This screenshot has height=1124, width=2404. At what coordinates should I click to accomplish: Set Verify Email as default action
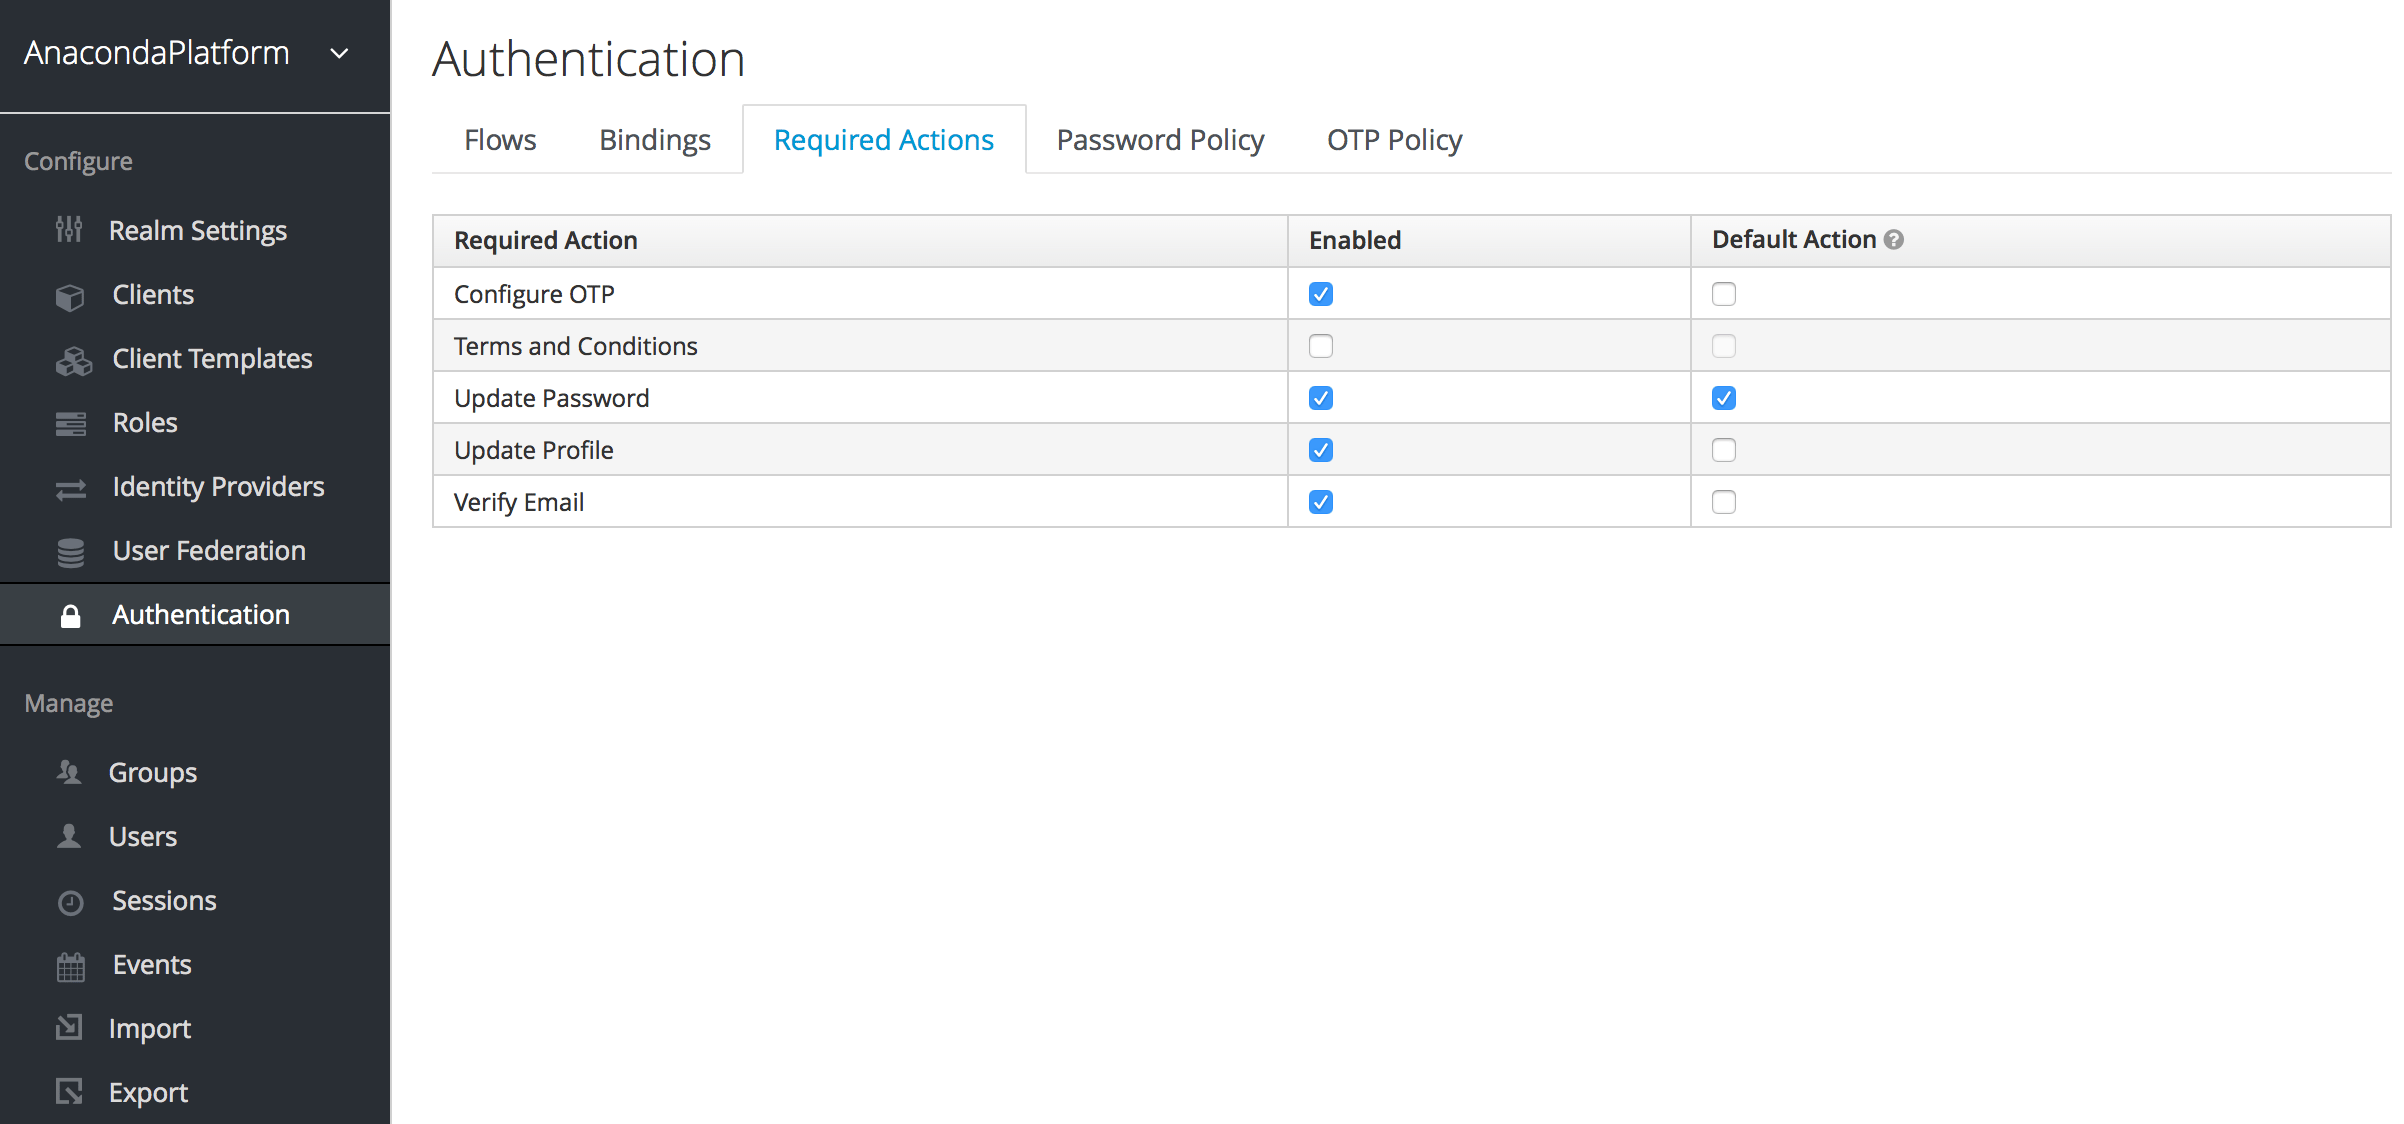[1723, 502]
